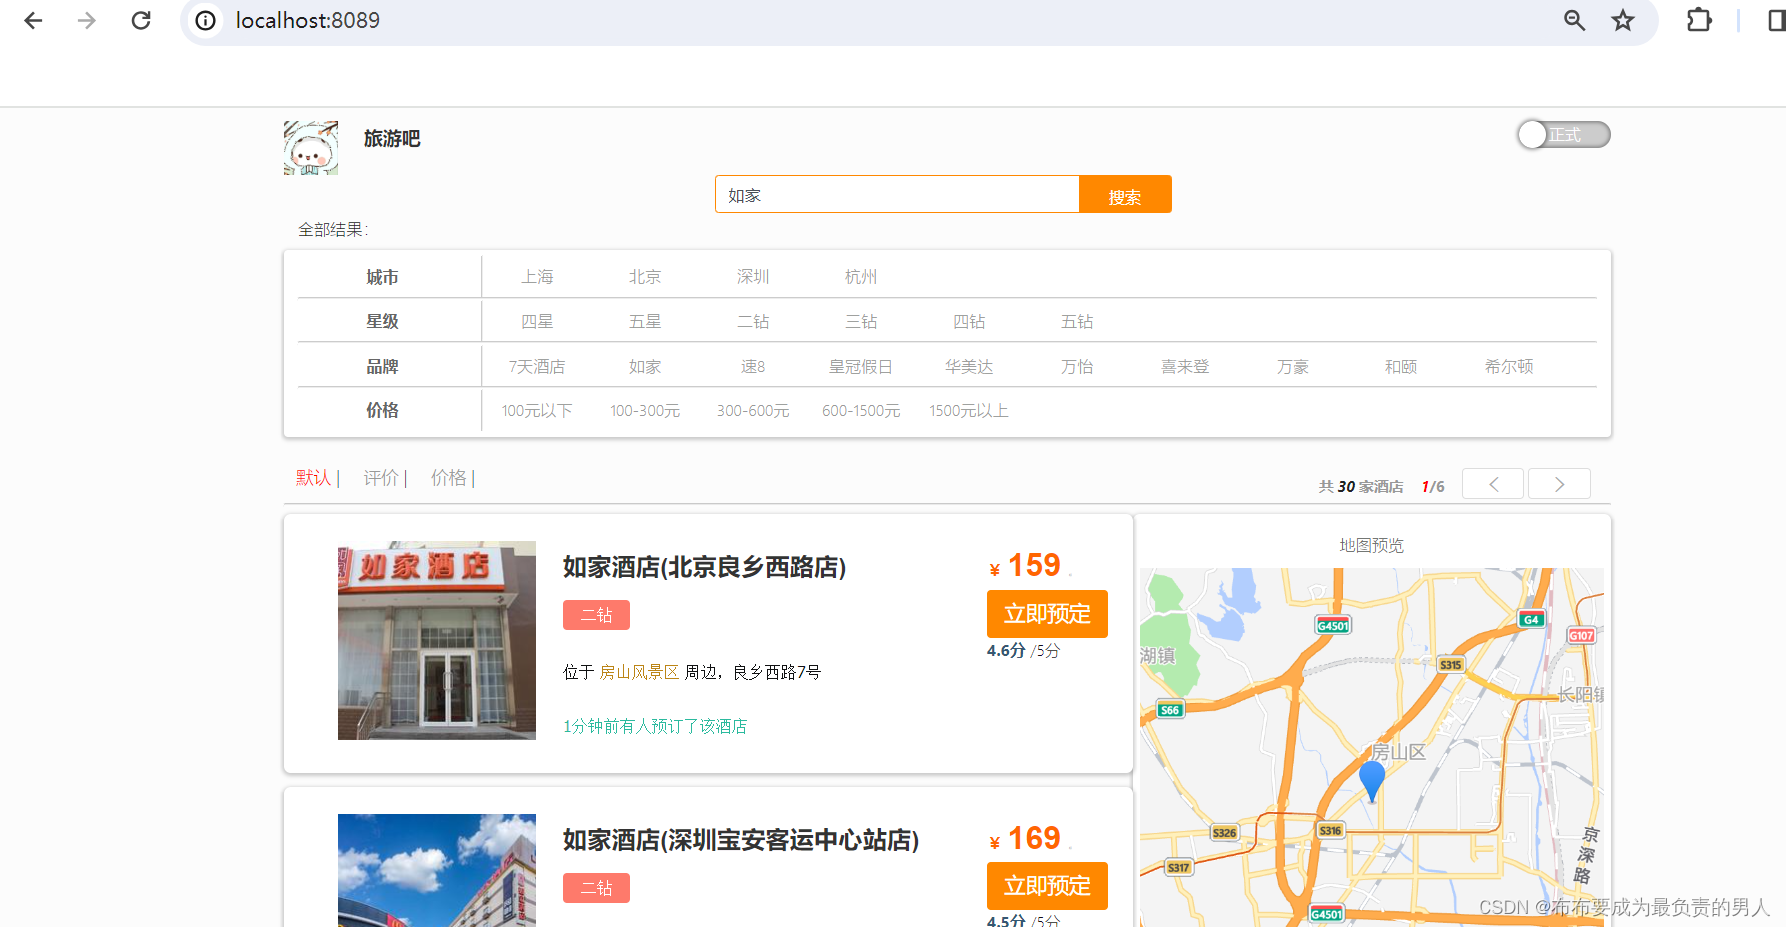This screenshot has height=927, width=1786.
Task: Choose the 和颐 brand filter
Action: pyautogui.click(x=1401, y=367)
